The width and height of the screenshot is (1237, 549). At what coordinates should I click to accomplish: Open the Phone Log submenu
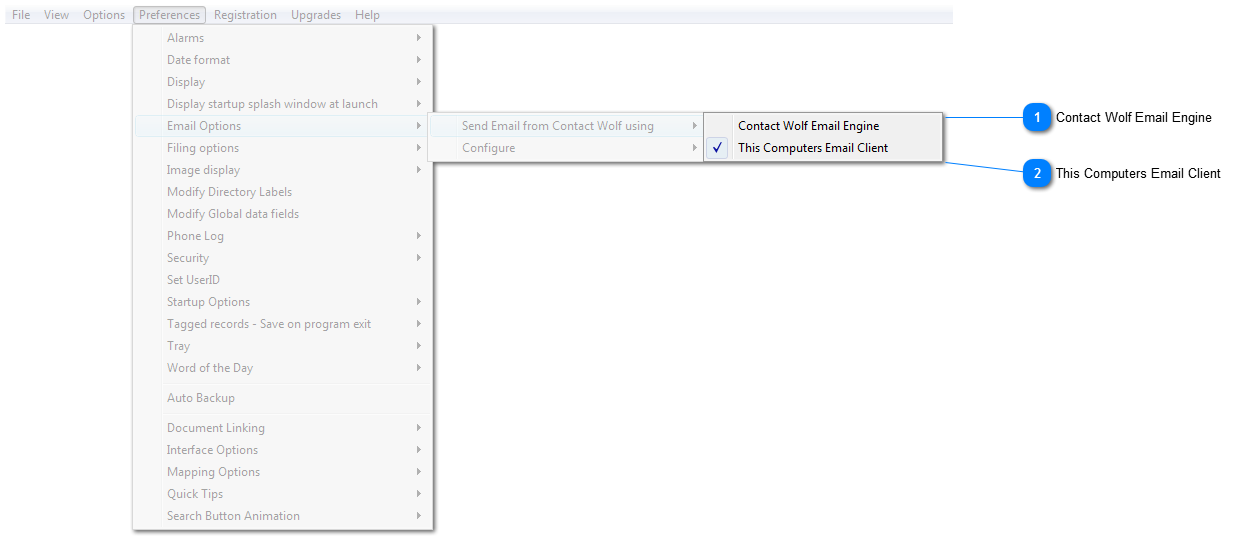tap(282, 236)
